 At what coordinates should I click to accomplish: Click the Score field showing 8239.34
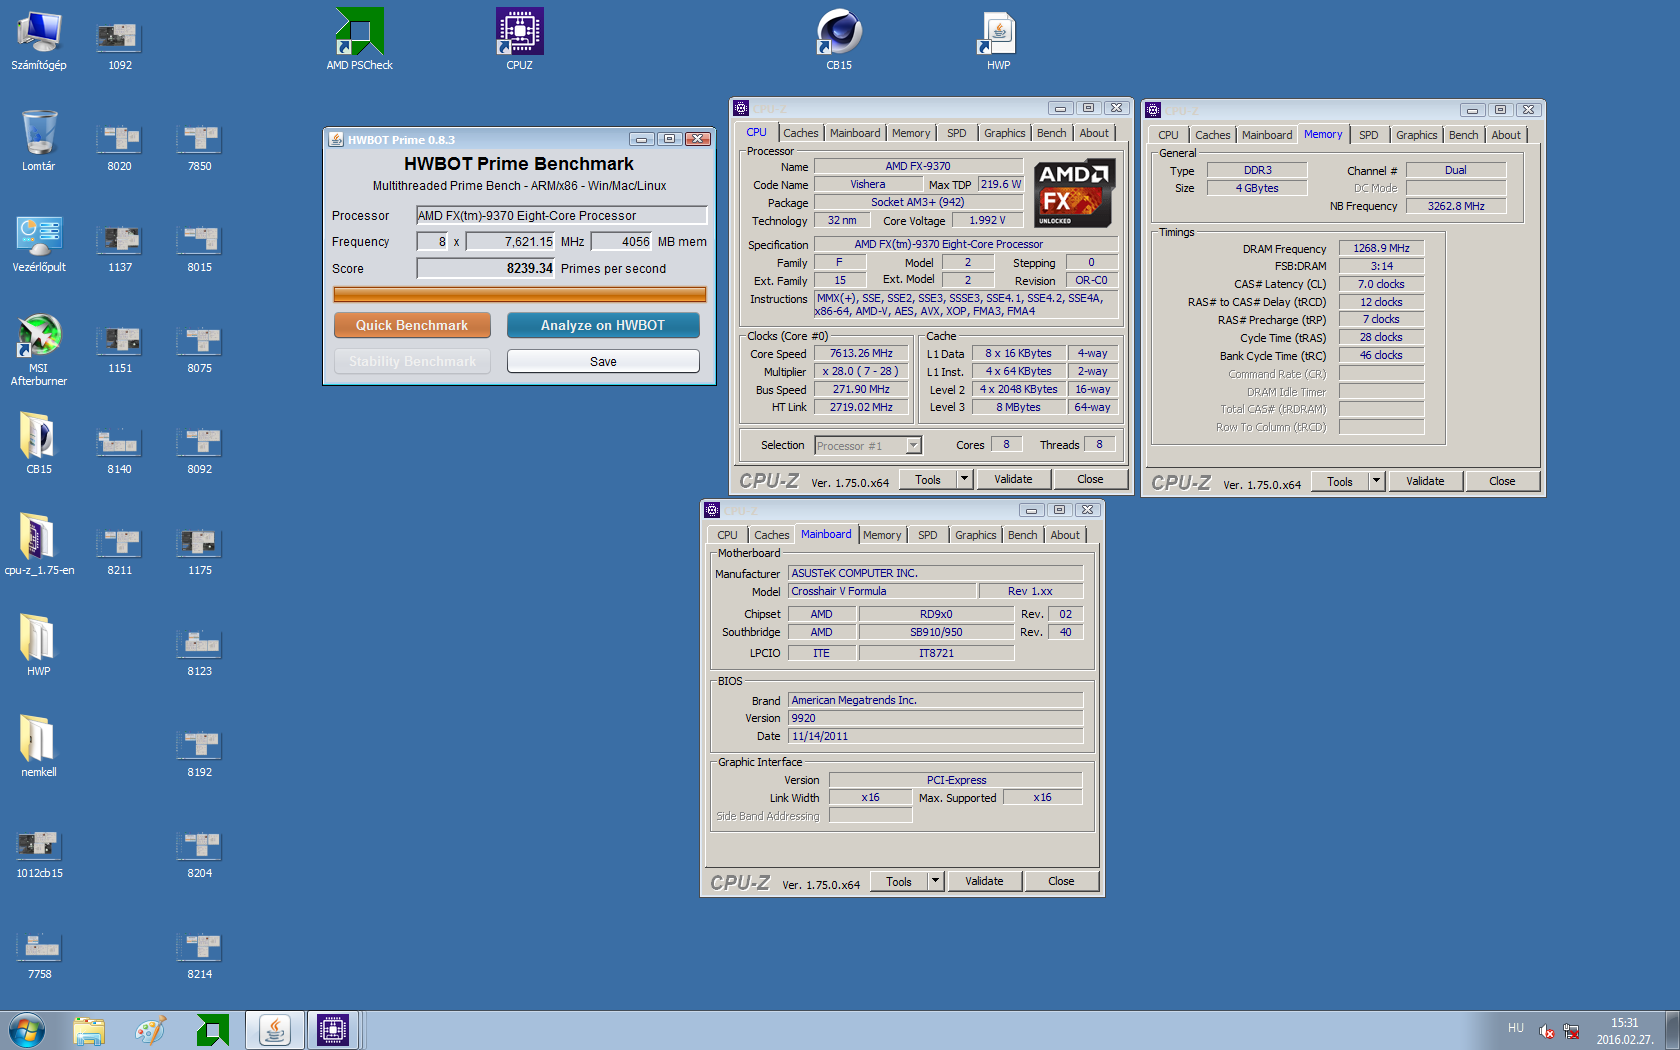point(486,268)
